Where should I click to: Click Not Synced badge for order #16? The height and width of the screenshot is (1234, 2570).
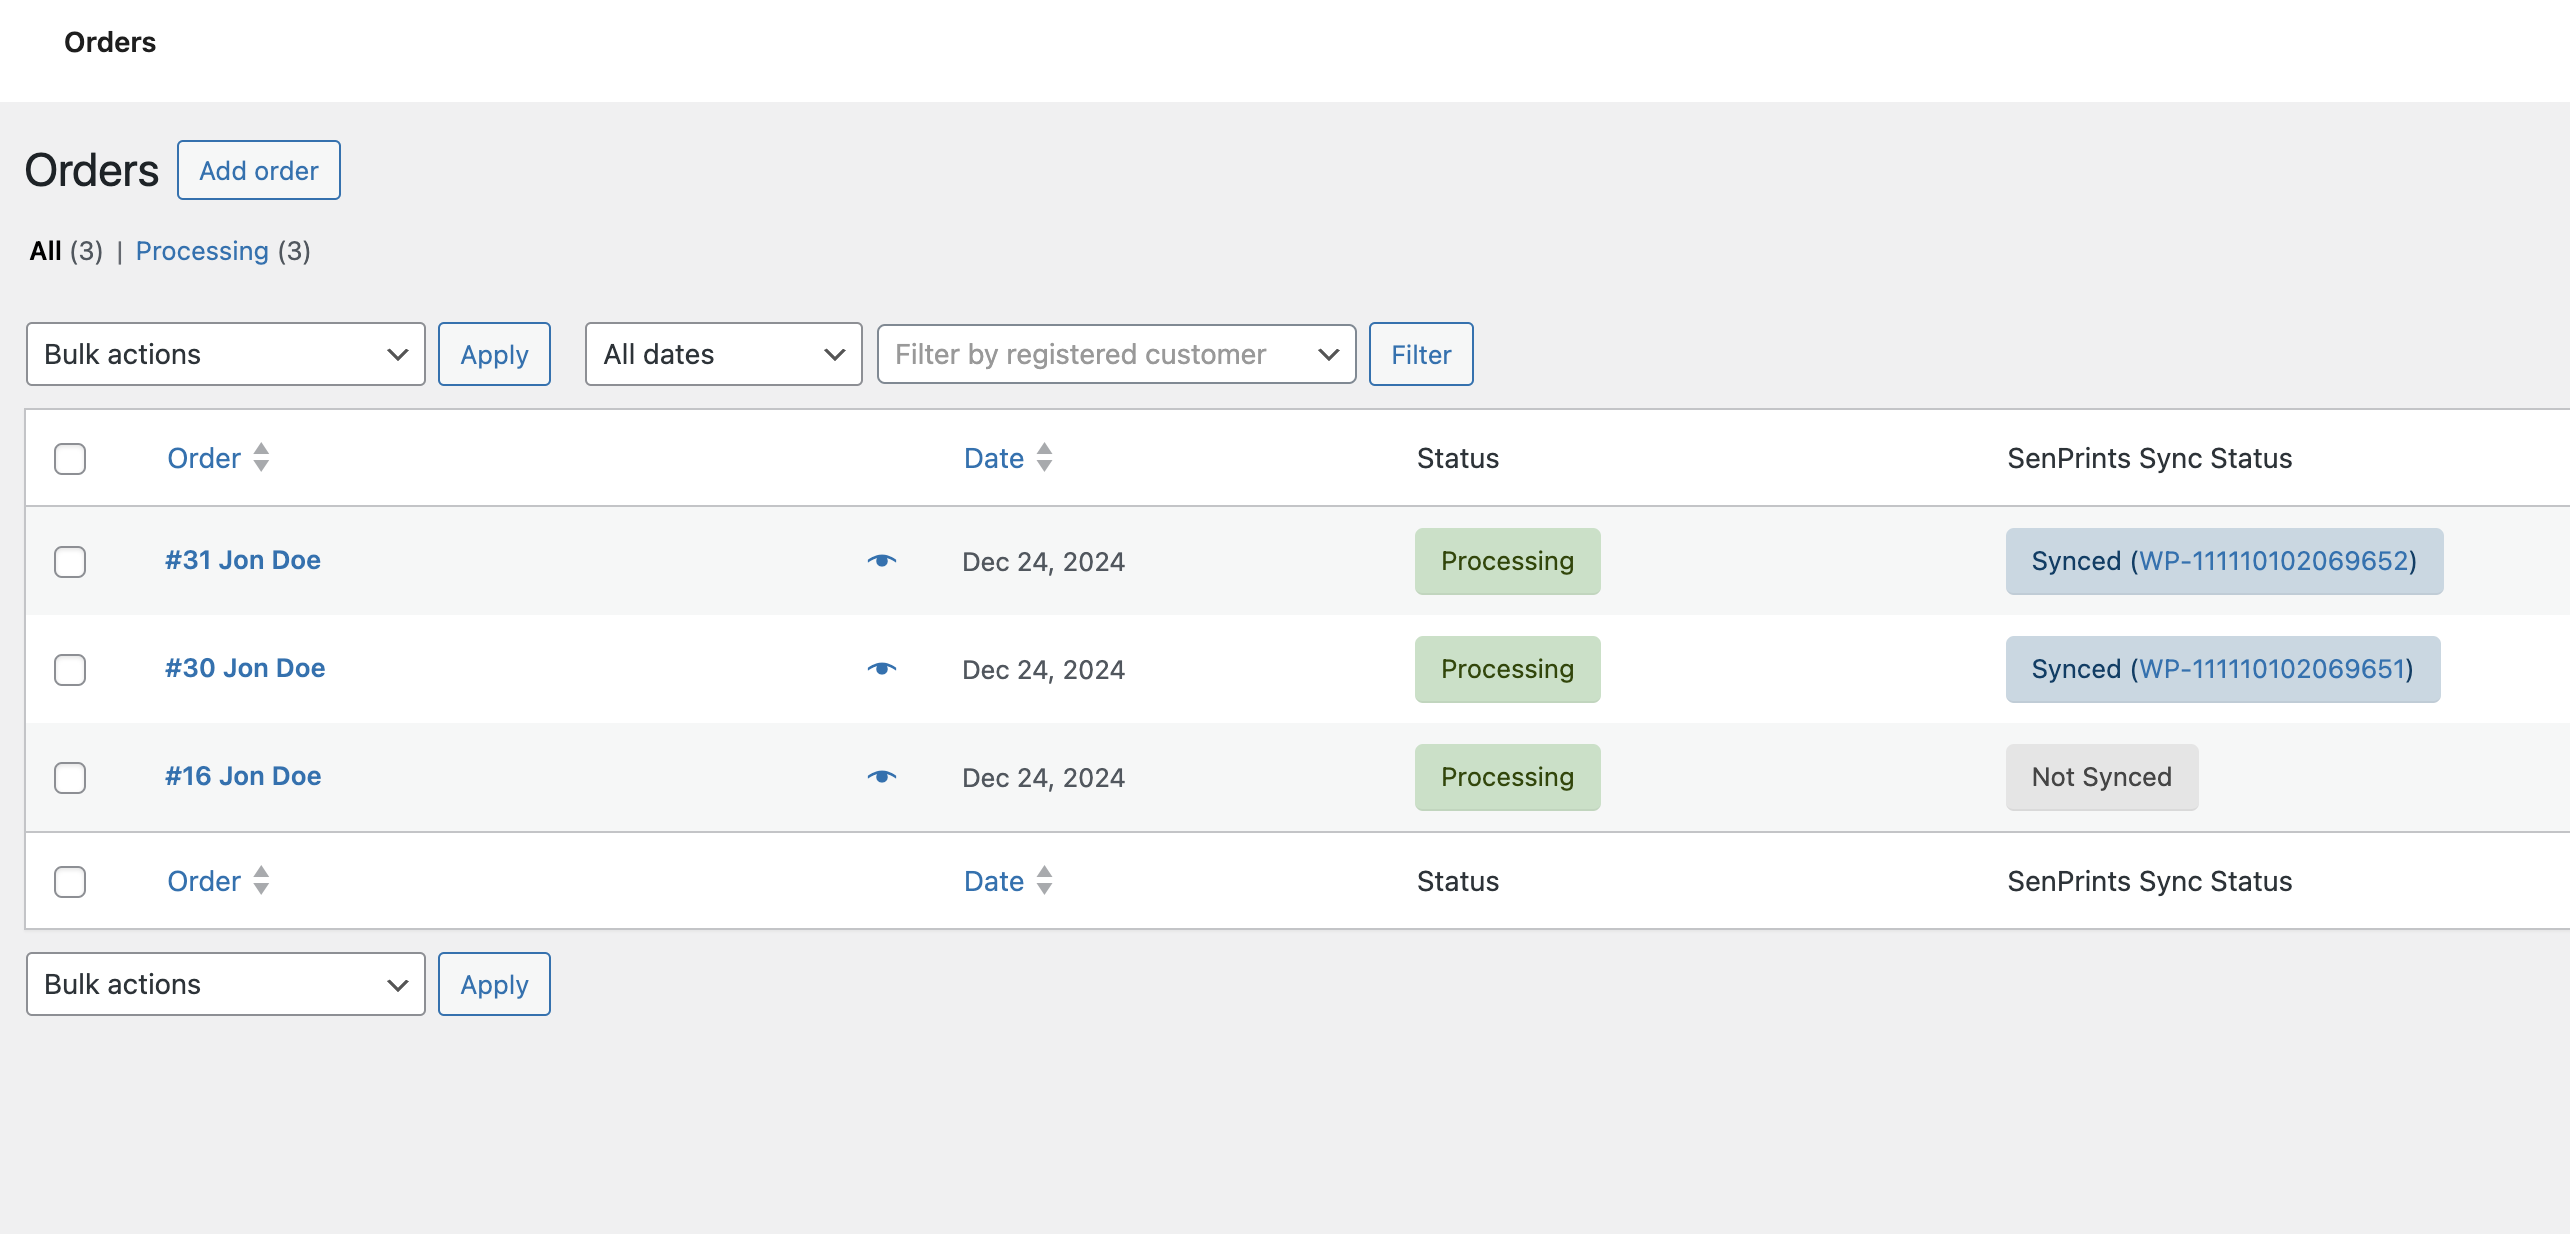(2102, 777)
